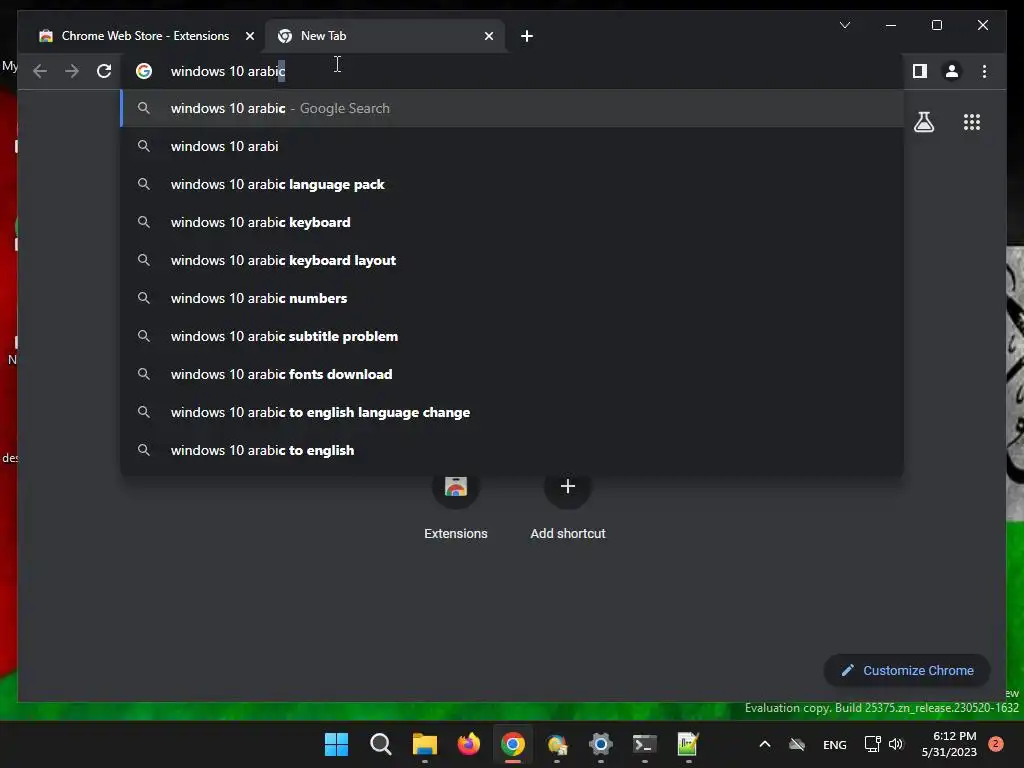Launch Firefox from the taskbar
Viewport: 1024px width, 768px height.
(468, 744)
